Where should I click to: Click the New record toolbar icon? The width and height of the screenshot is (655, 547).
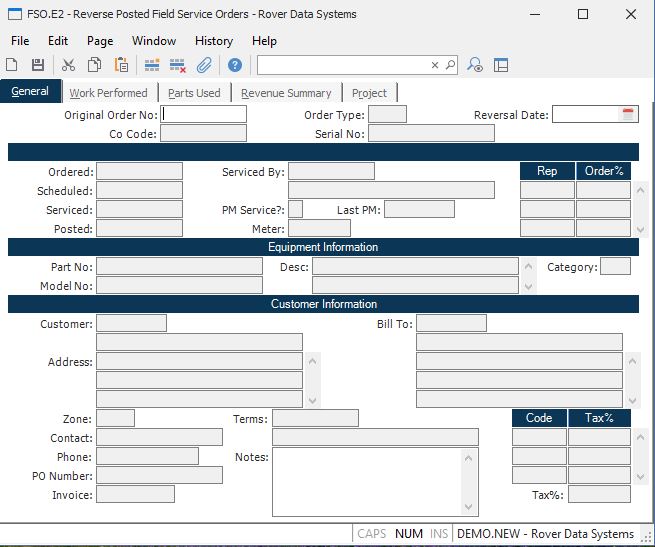click(12, 65)
